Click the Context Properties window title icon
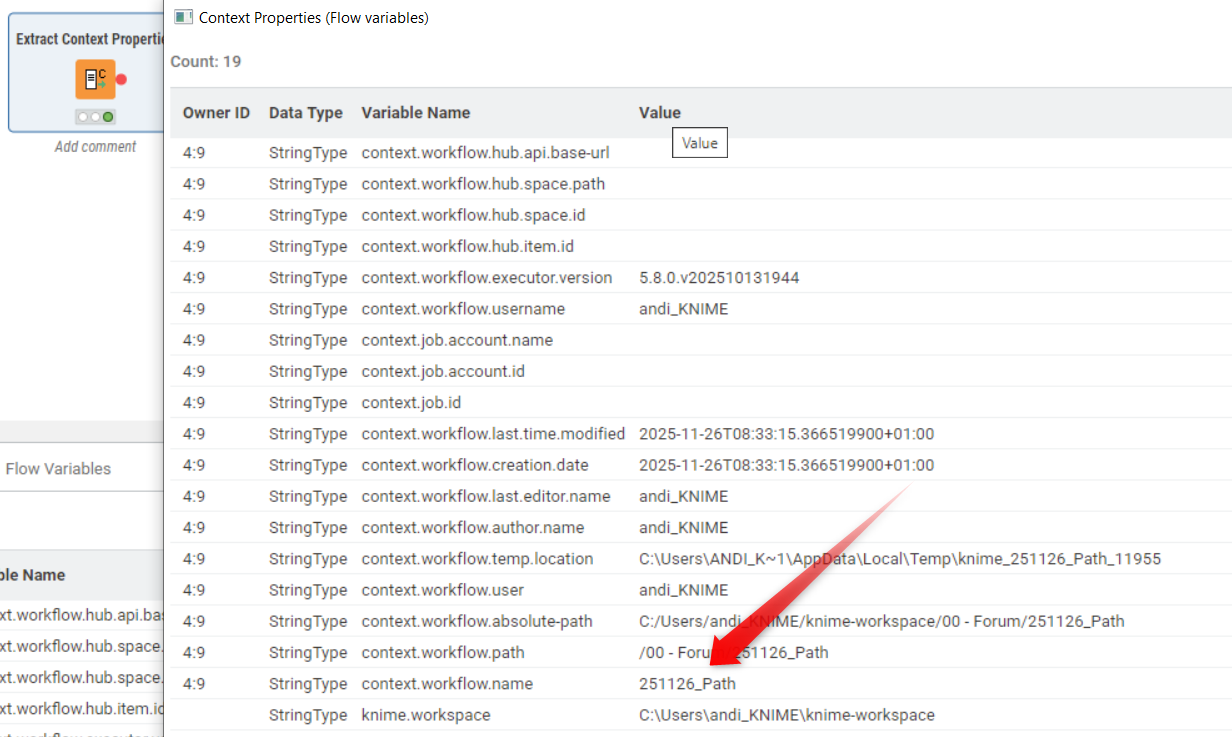The height and width of the screenshot is (737, 1232). tap(183, 17)
